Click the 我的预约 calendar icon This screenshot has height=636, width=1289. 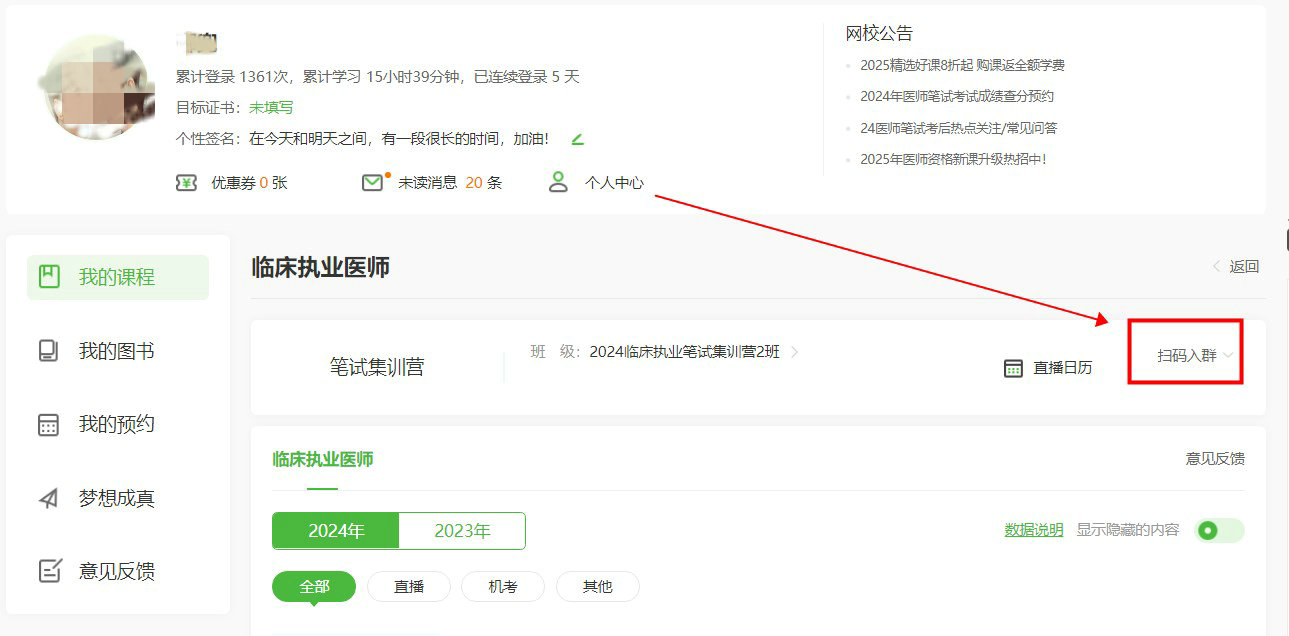click(48, 424)
